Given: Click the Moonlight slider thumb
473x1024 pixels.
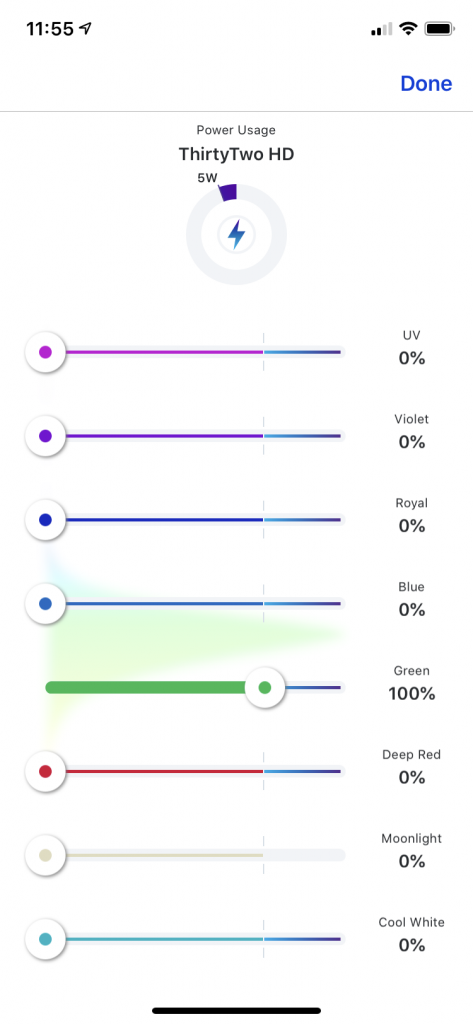Looking at the screenshot, I should [45, 856].
